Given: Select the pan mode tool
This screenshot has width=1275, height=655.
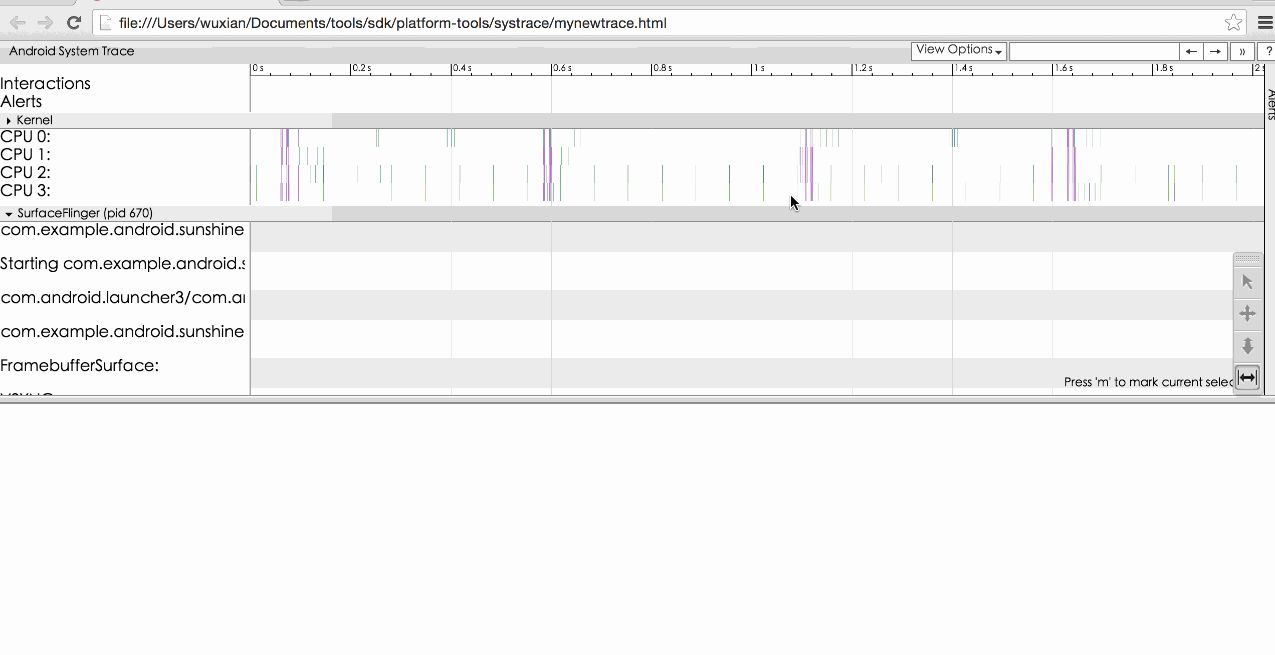Looking at the screenshot, I should point(1247,314).
